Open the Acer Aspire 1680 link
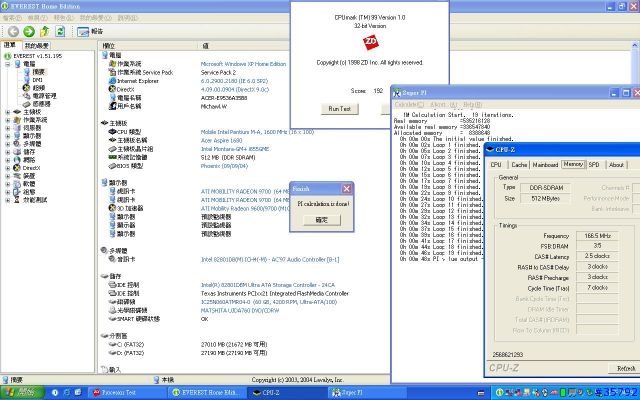This screenshot has height=400, width=640. (221, 140)
